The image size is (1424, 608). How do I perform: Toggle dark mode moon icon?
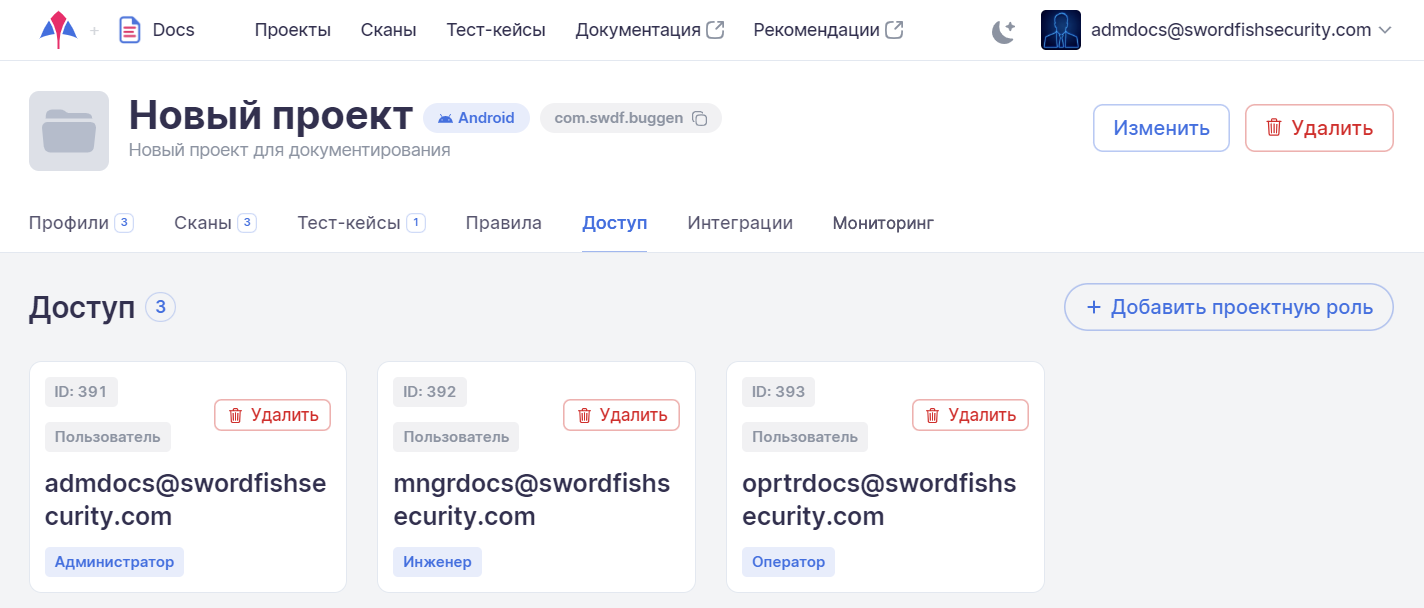tap(1003, 31)
